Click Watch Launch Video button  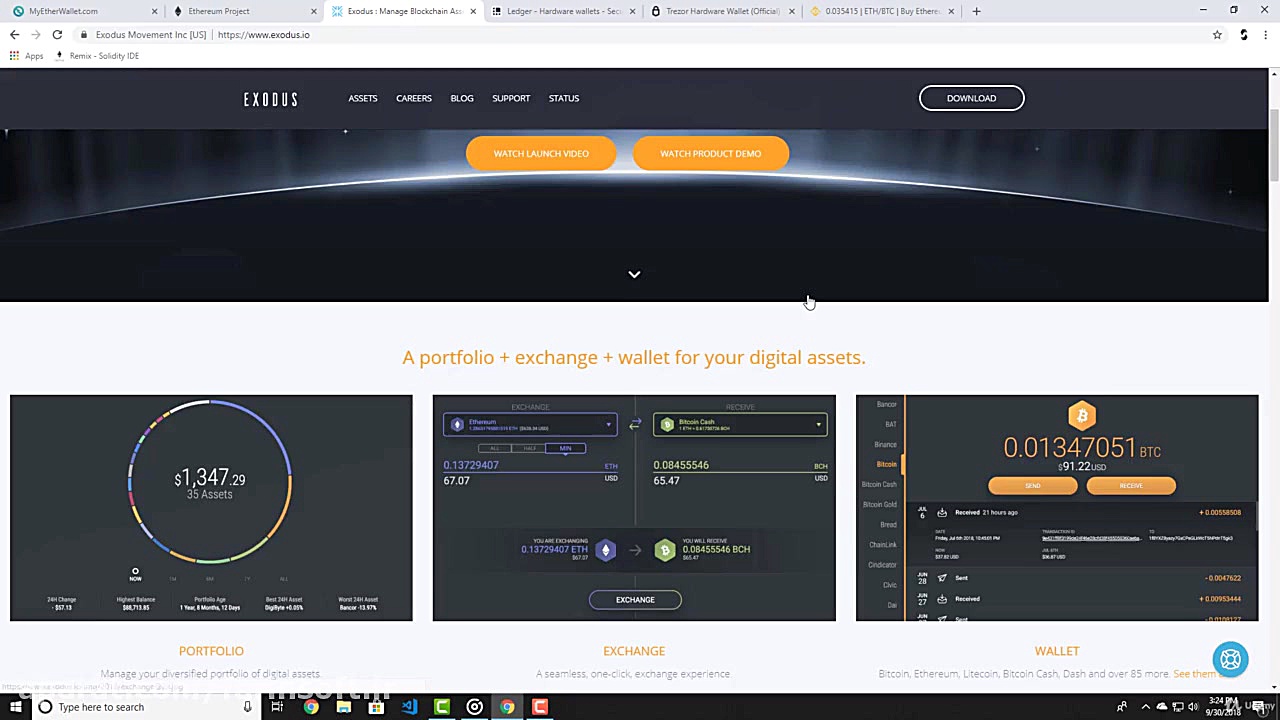541,154
